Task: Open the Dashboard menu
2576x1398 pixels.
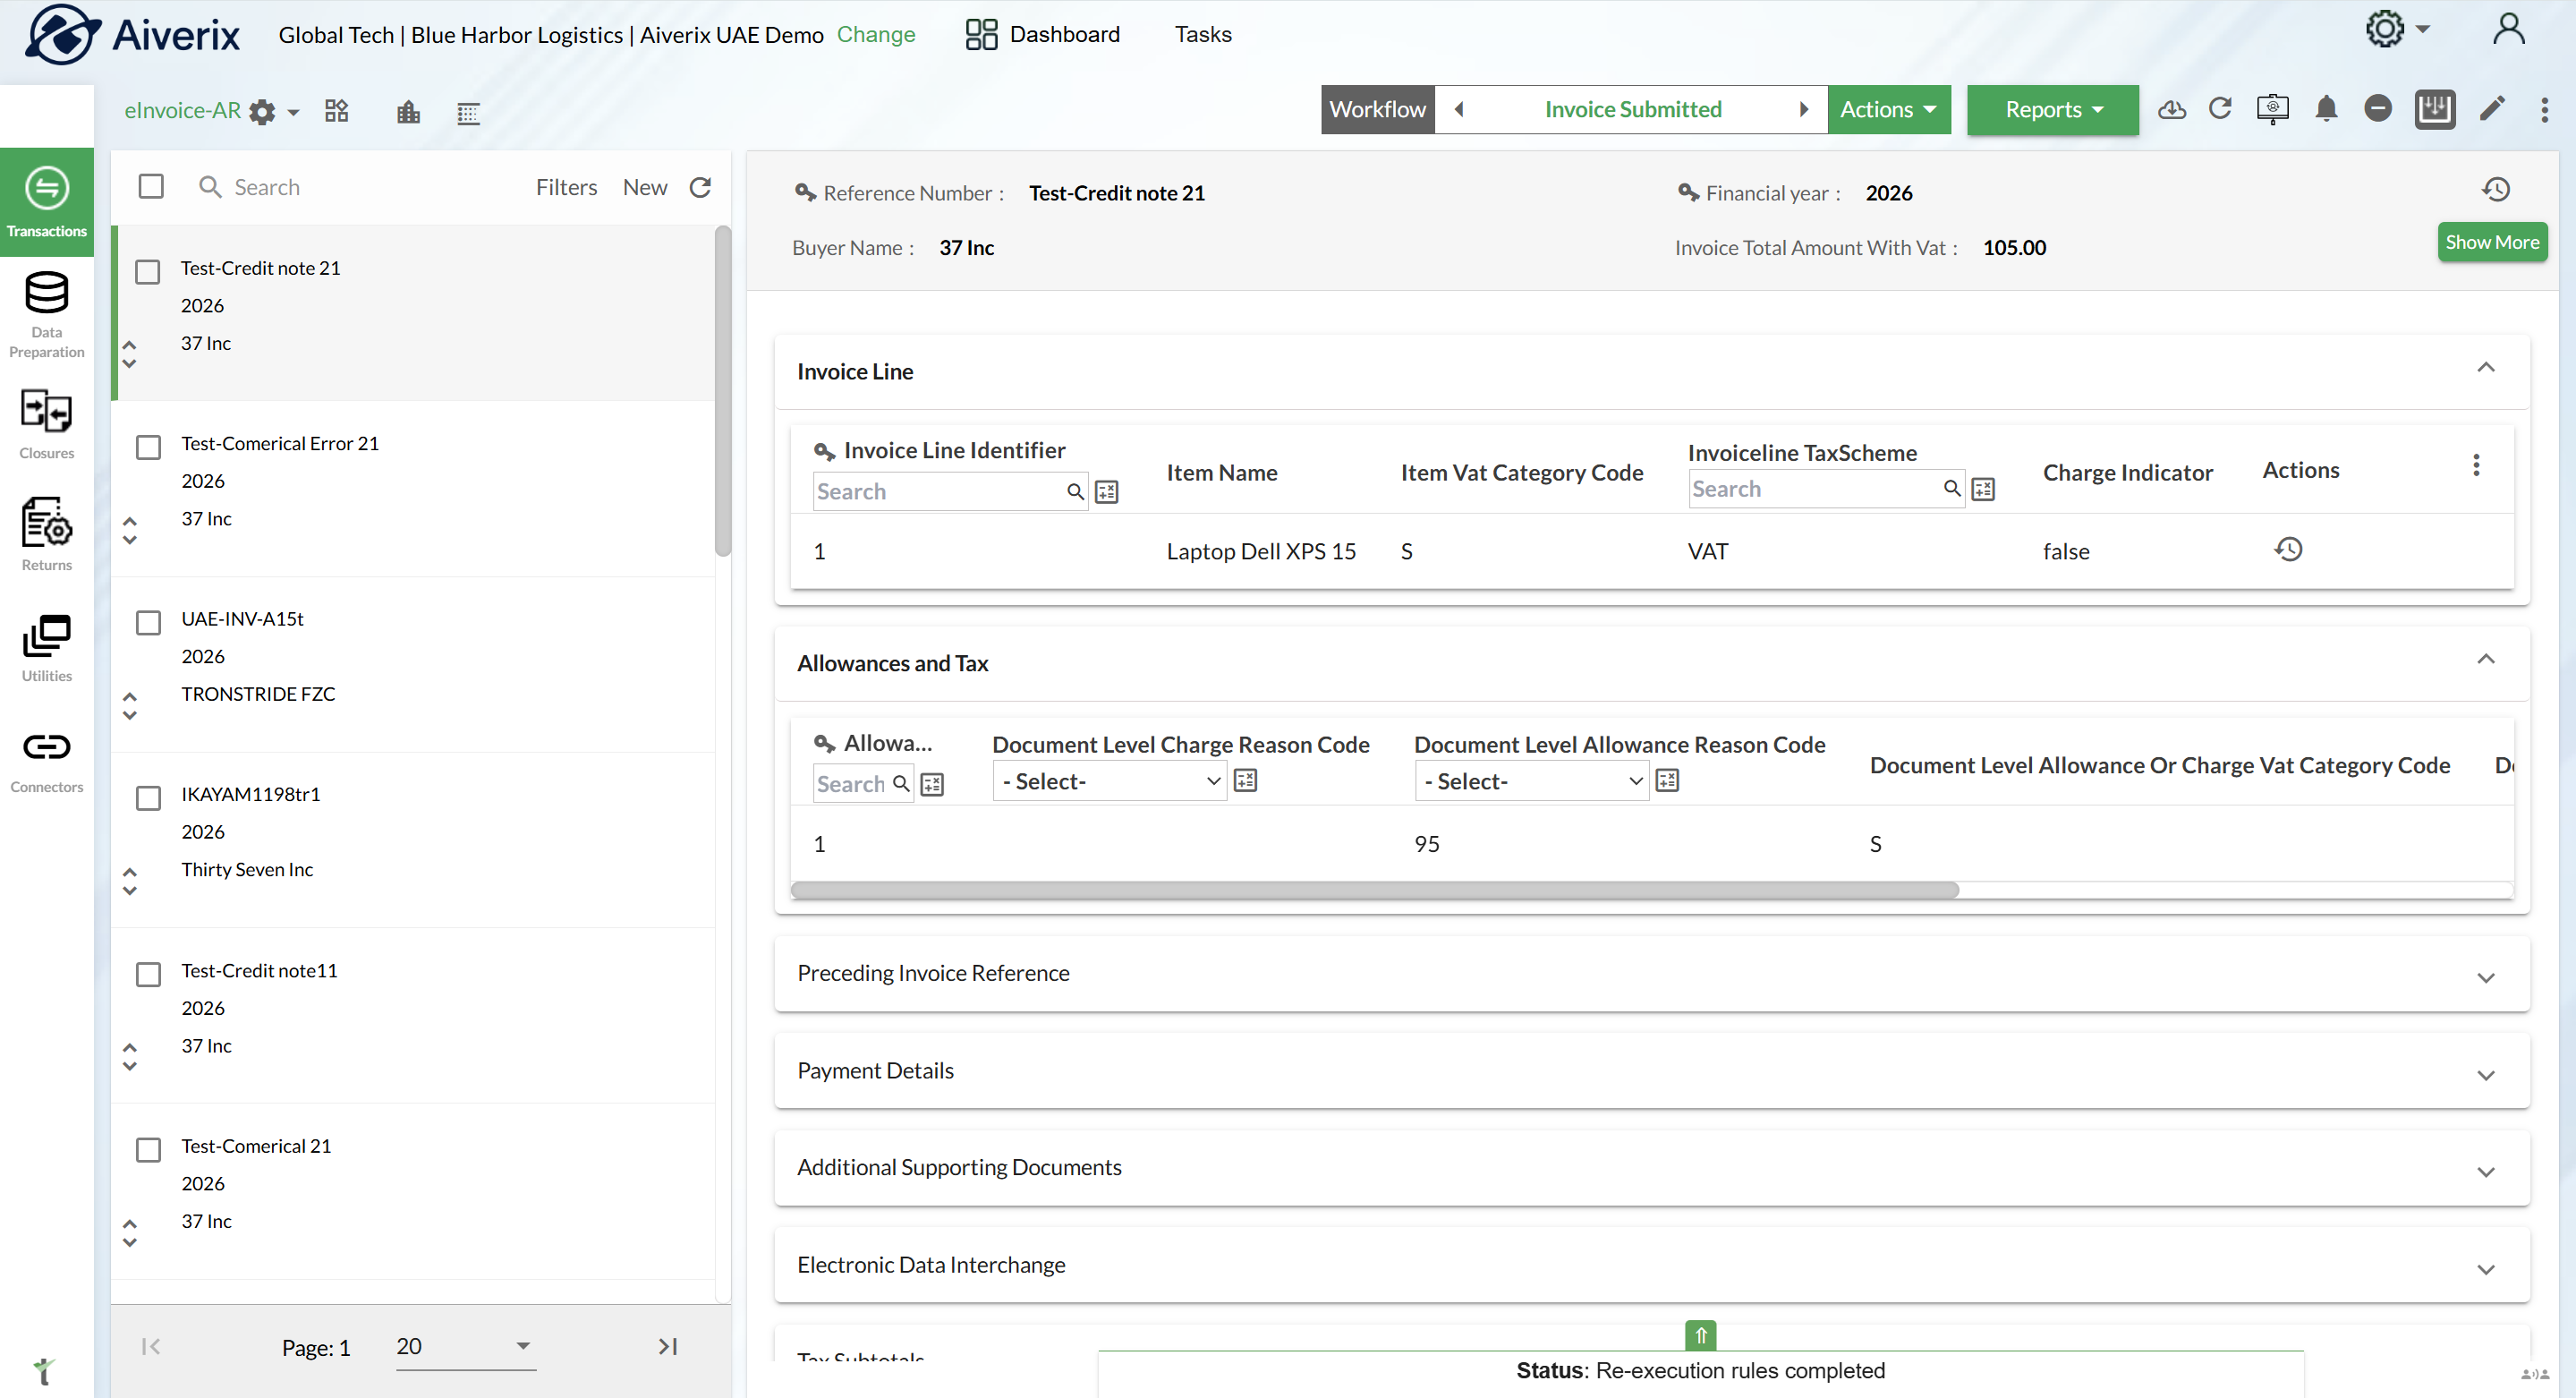Action: pos(1043,34)
